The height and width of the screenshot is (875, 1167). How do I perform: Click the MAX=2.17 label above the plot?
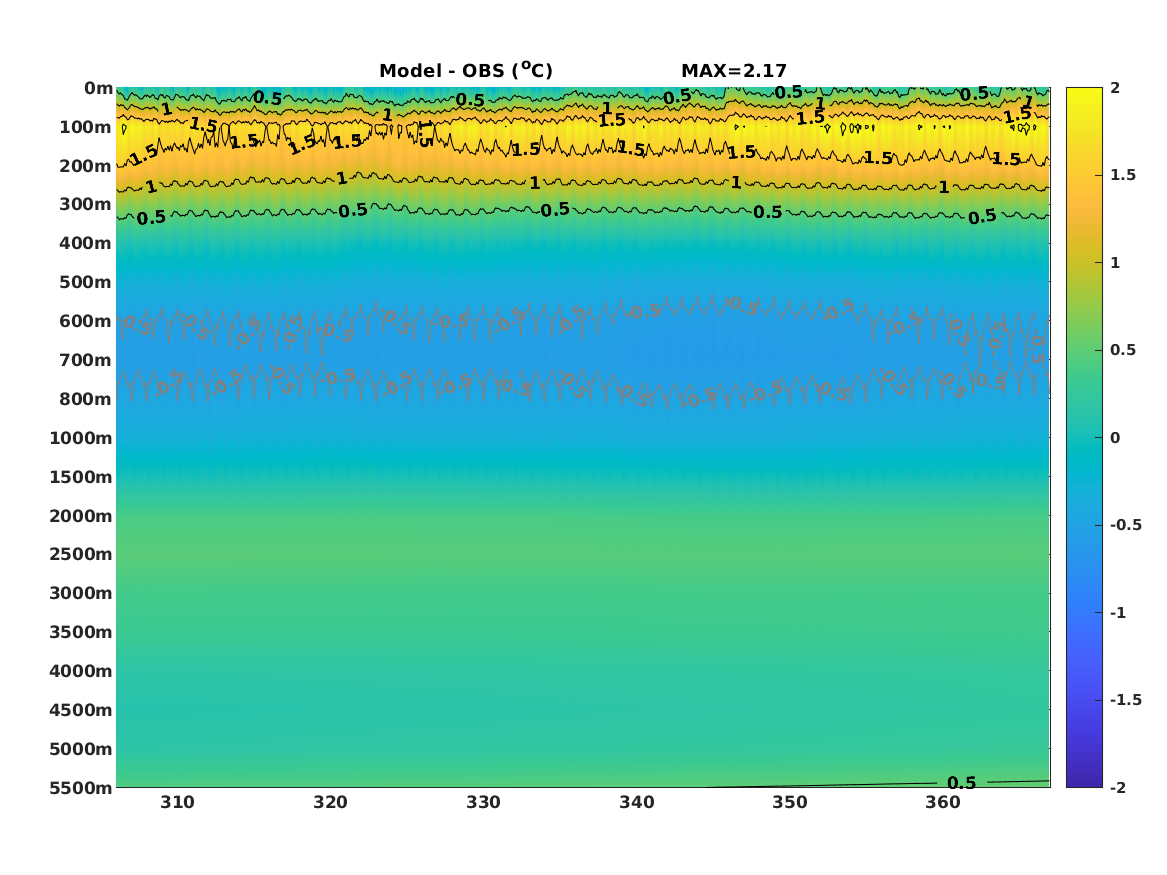734,71
